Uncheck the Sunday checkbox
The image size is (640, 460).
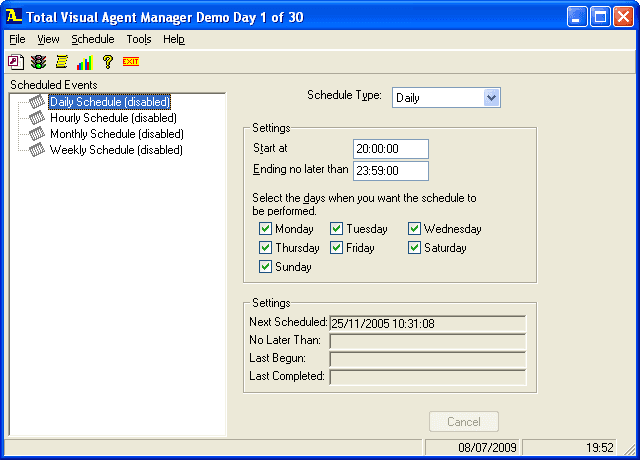click(x=265, y=267)
